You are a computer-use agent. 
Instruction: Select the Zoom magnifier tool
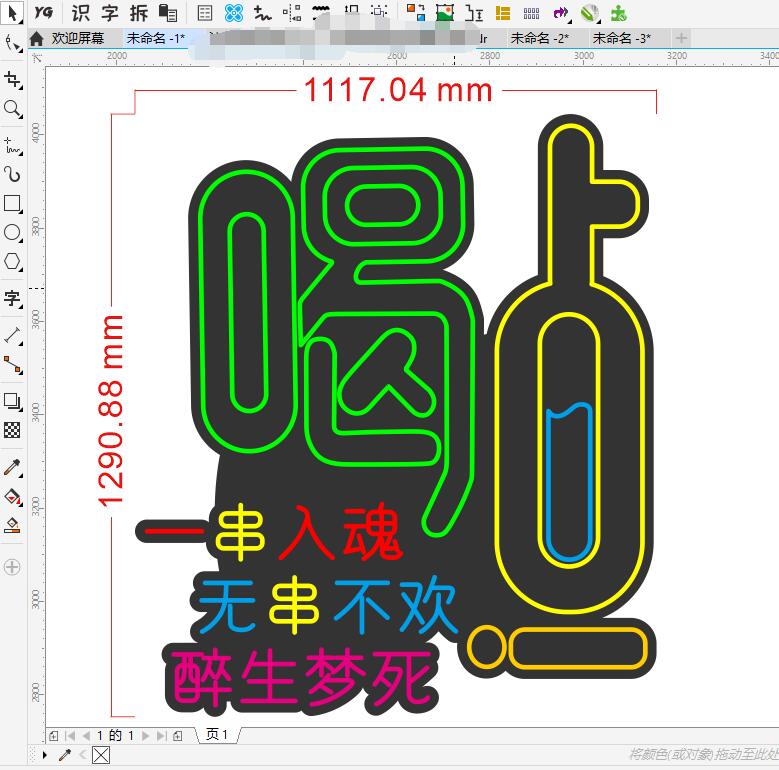12,109
